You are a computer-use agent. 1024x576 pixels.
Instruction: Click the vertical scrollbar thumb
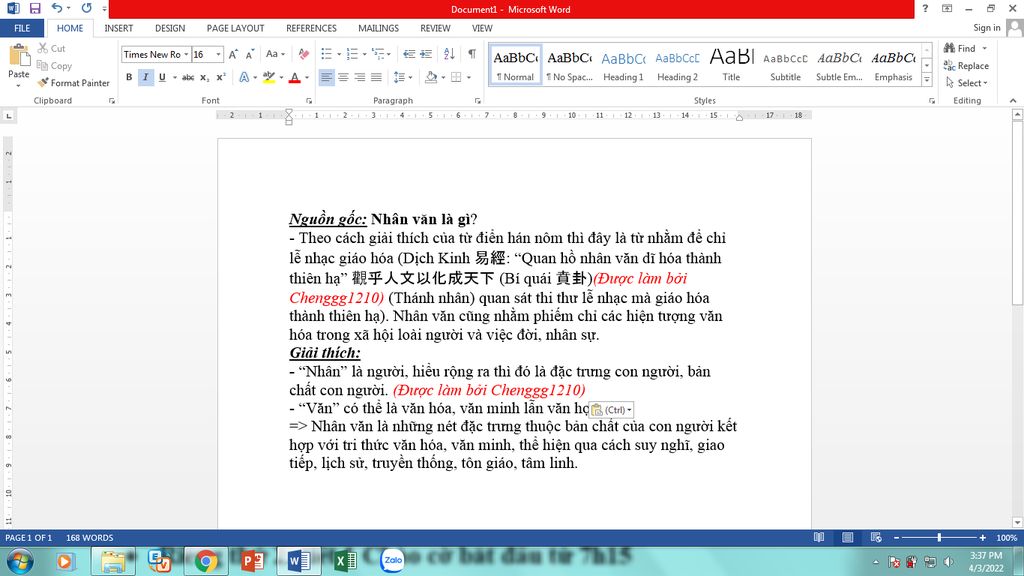coord(1017,213)
